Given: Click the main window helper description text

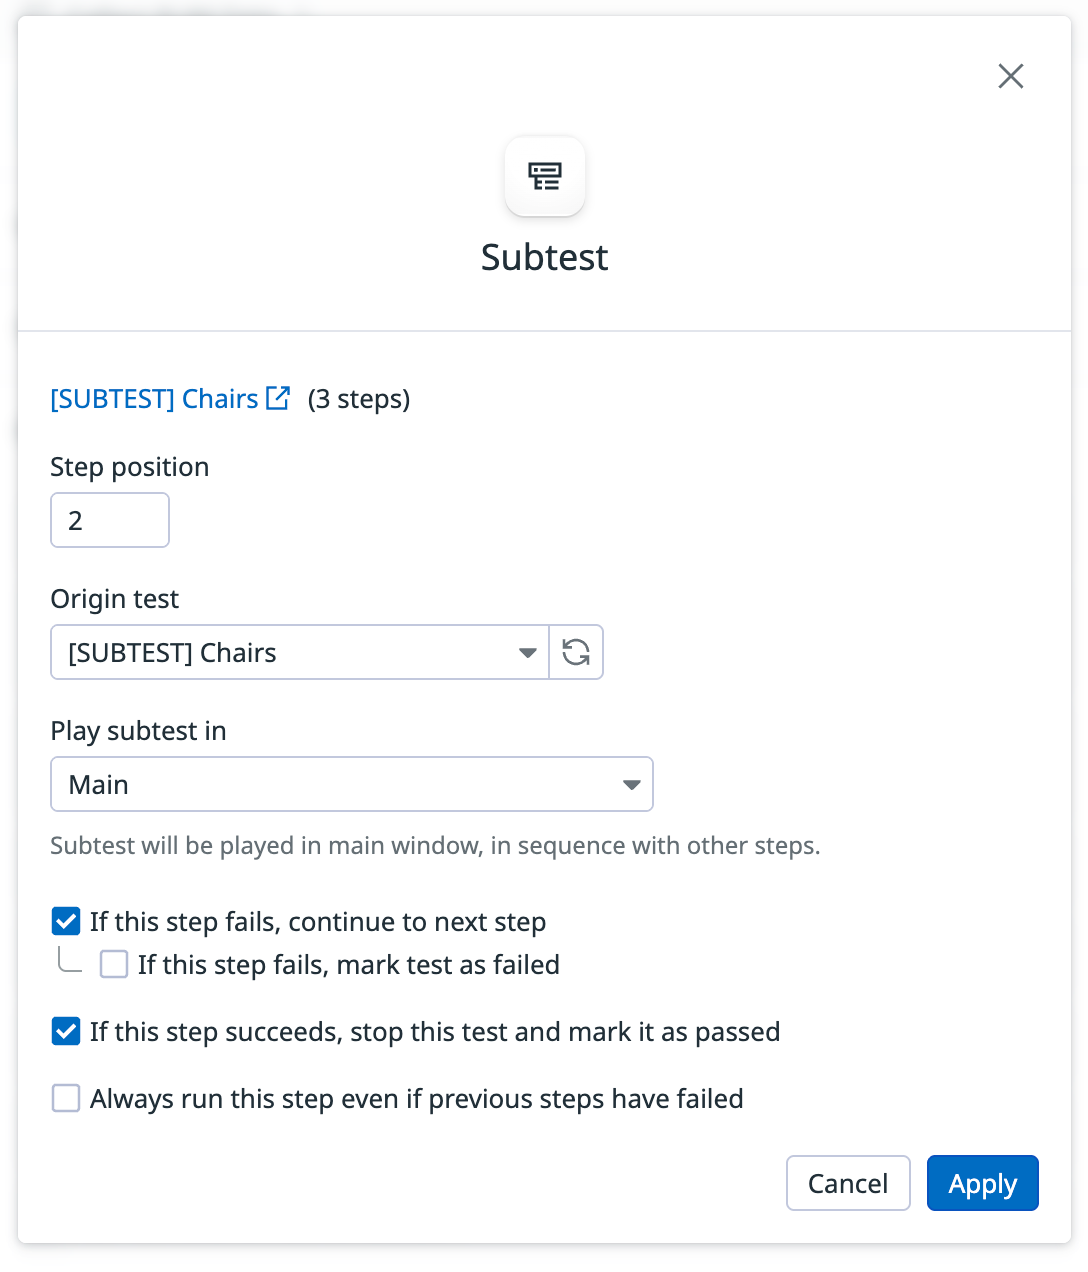Looking at the screenshot, I should 435,846.
